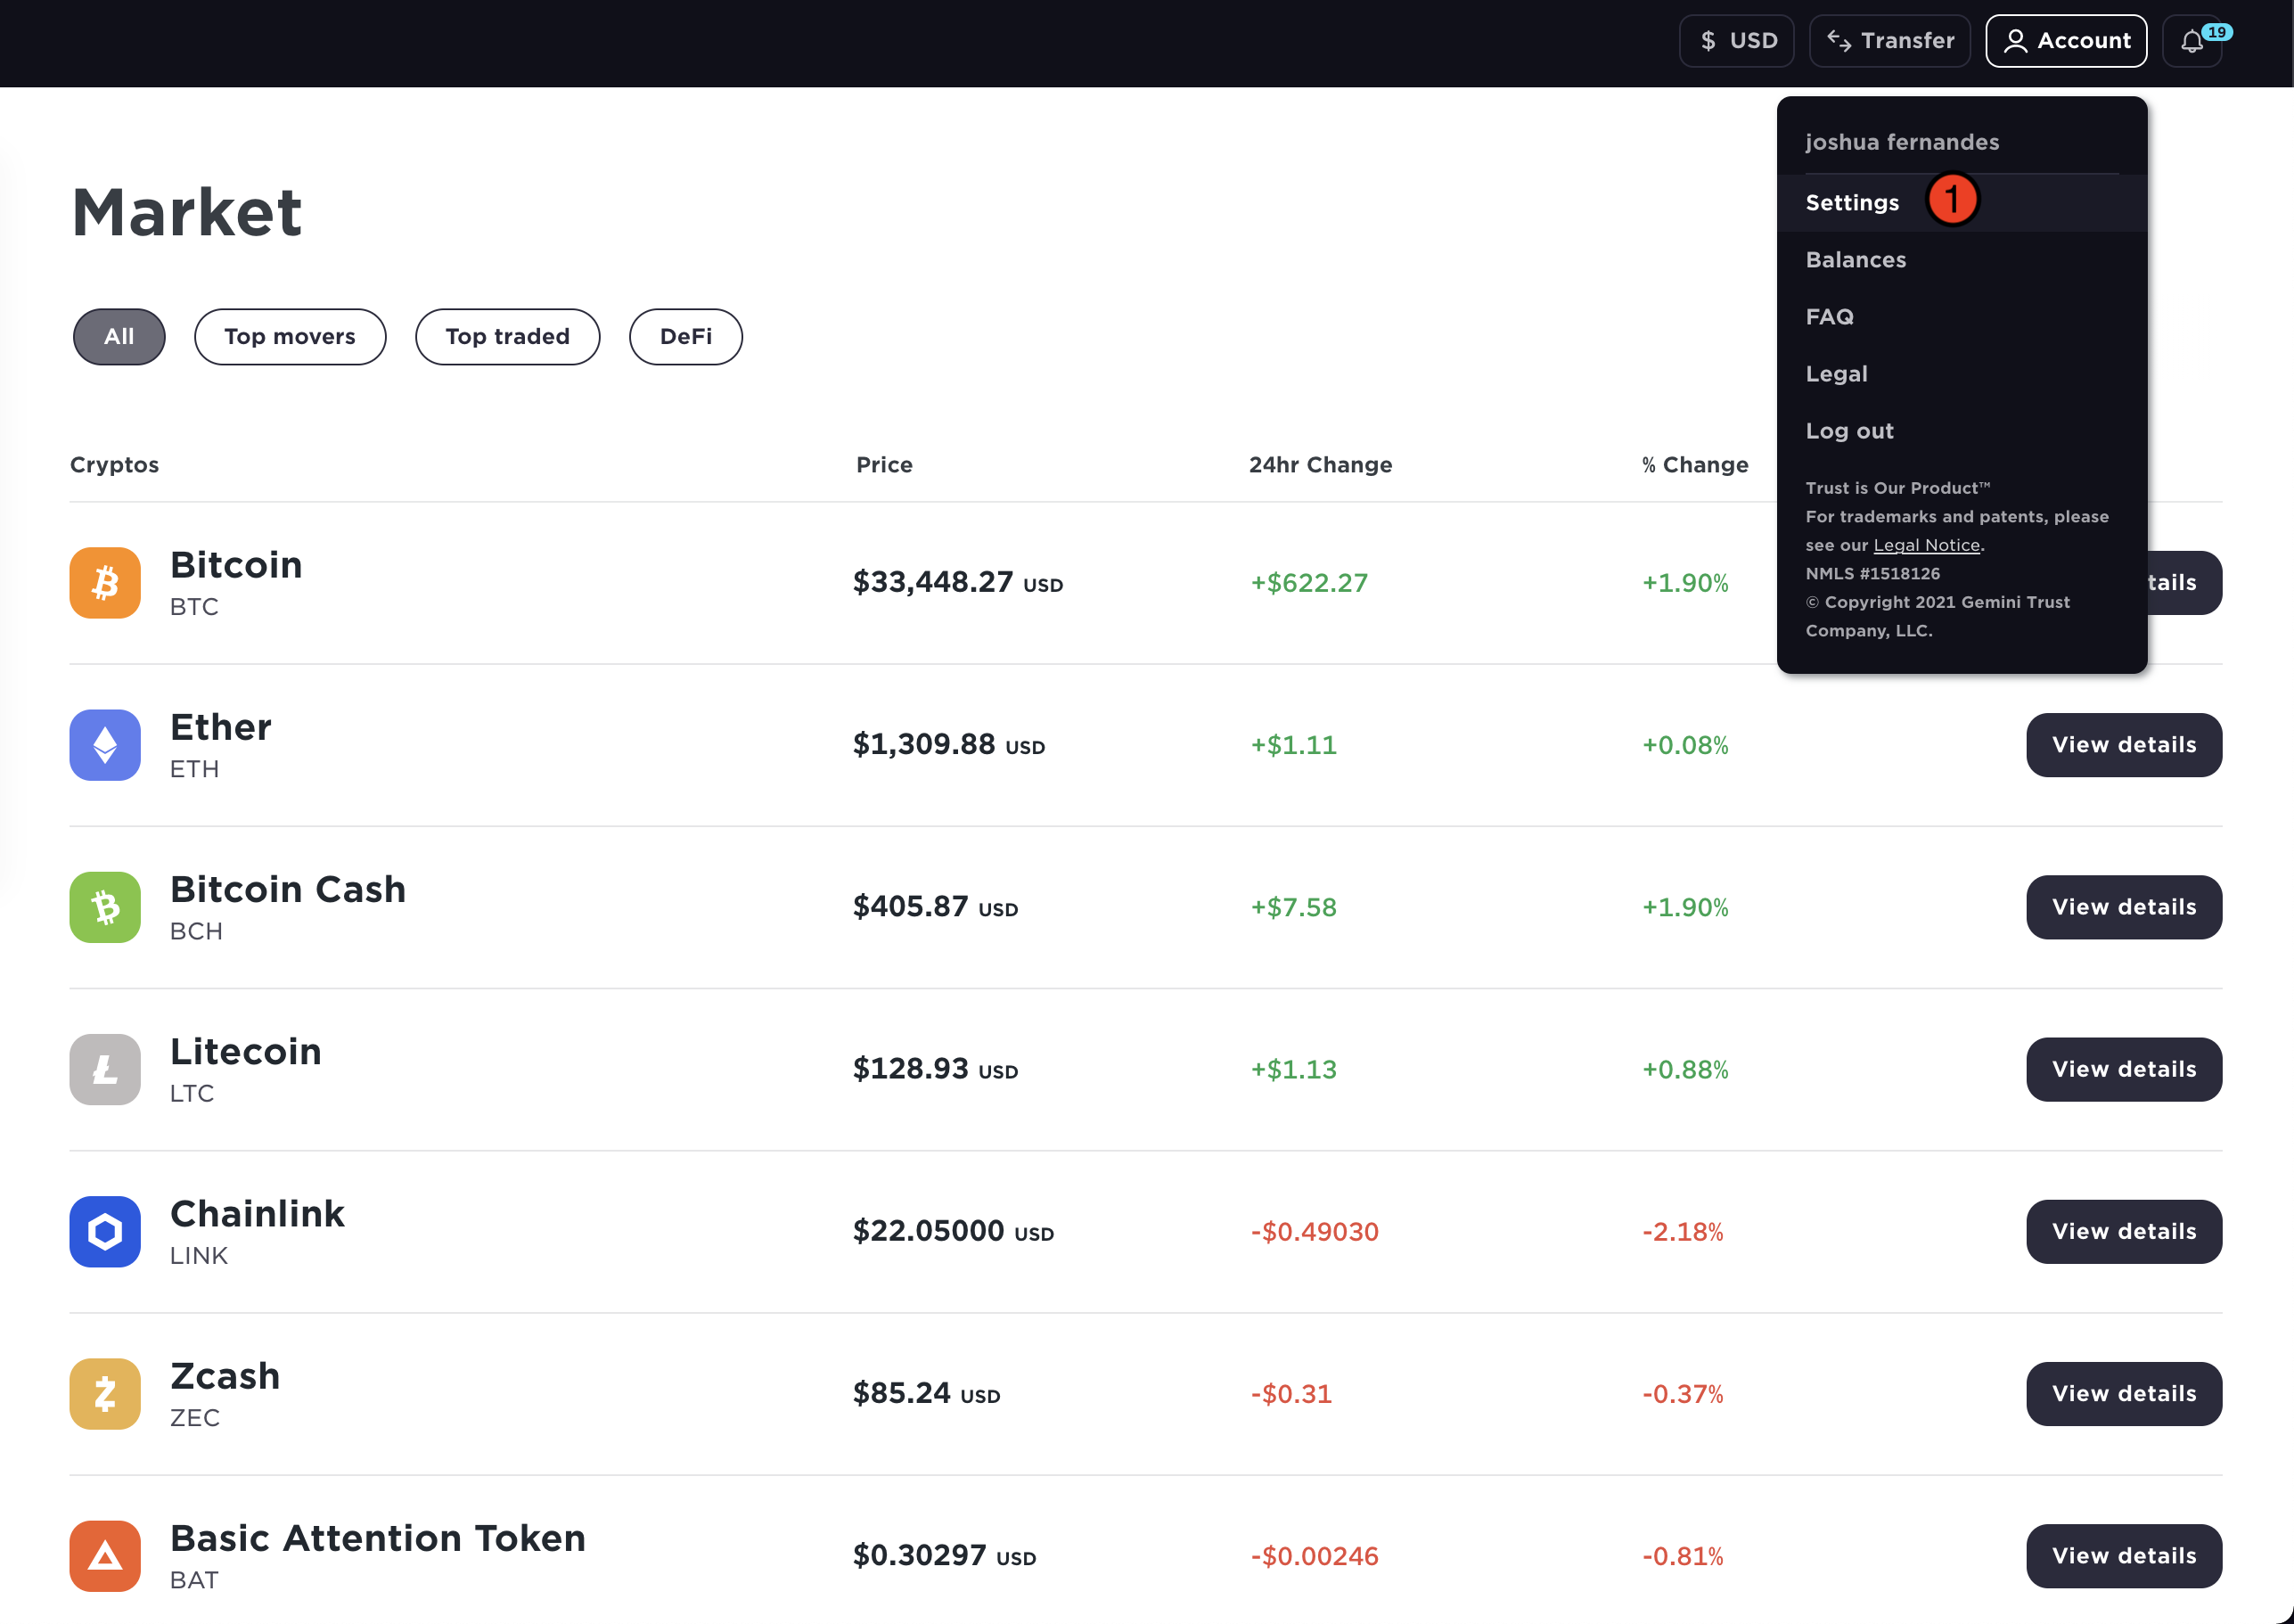Open Settings from account menu
Viewport: 2294px width, 1624px height.
(x=1962, y=203)
